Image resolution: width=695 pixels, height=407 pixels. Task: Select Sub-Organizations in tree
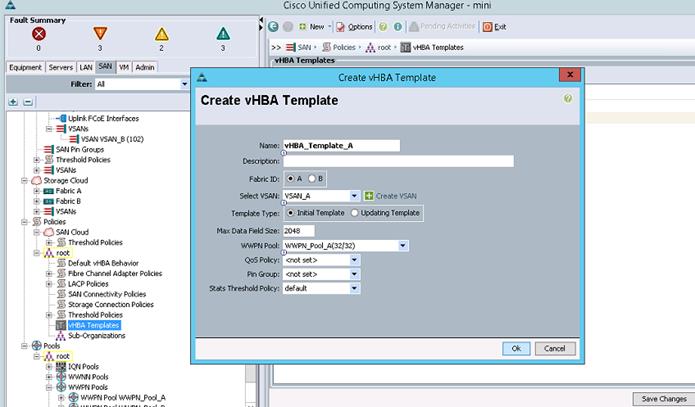click(x=96, y=336)
